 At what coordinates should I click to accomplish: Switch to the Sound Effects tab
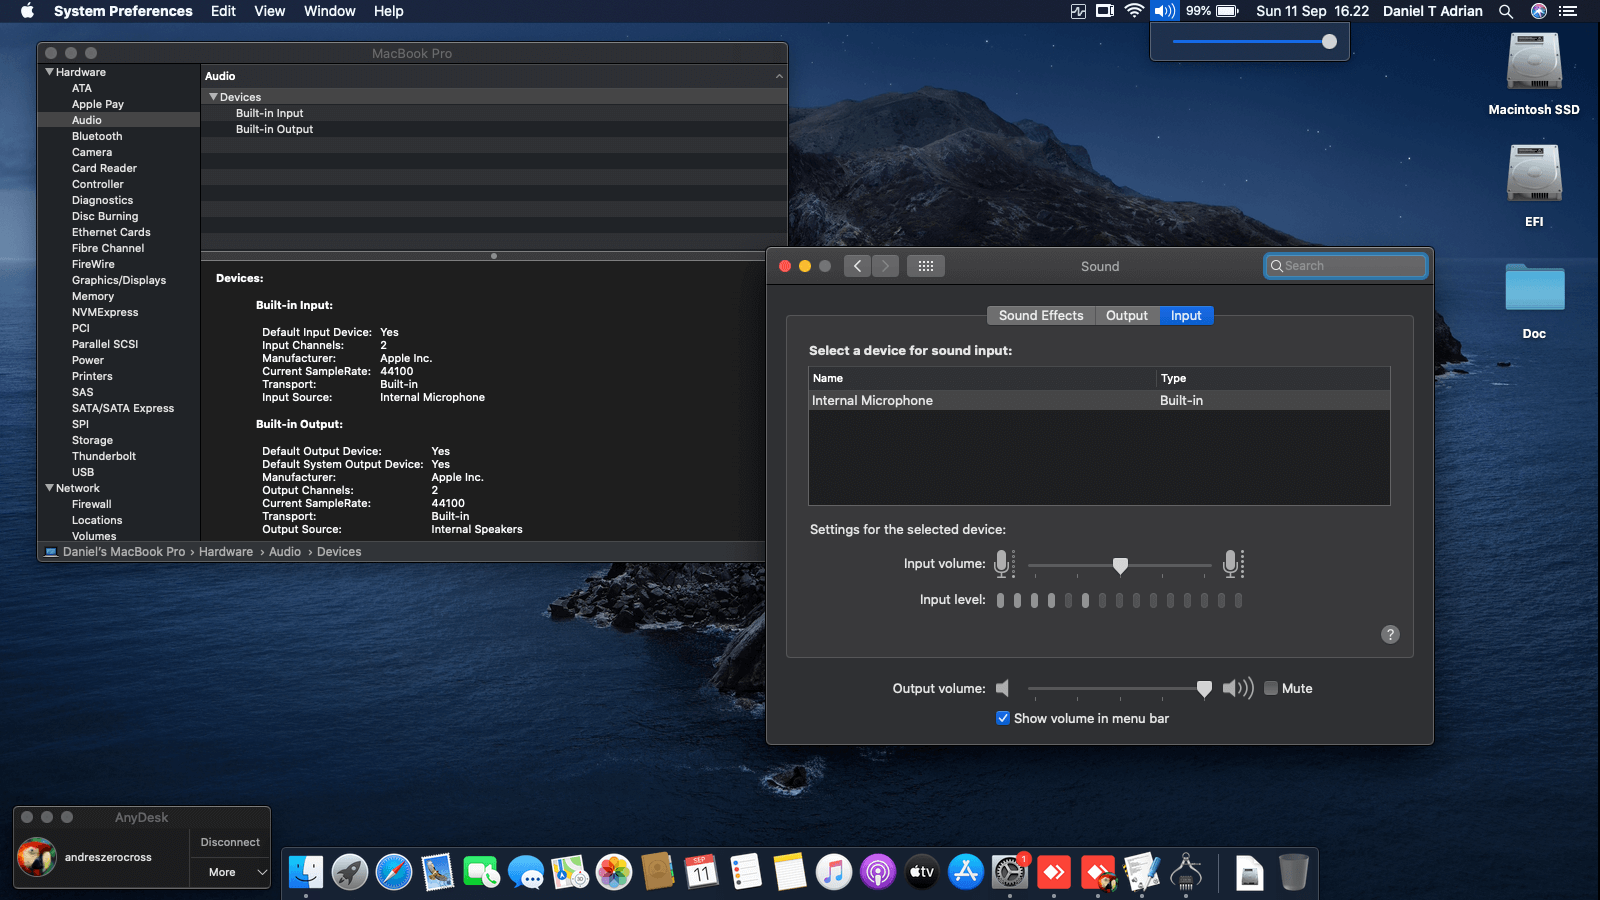click(1041, 315)
